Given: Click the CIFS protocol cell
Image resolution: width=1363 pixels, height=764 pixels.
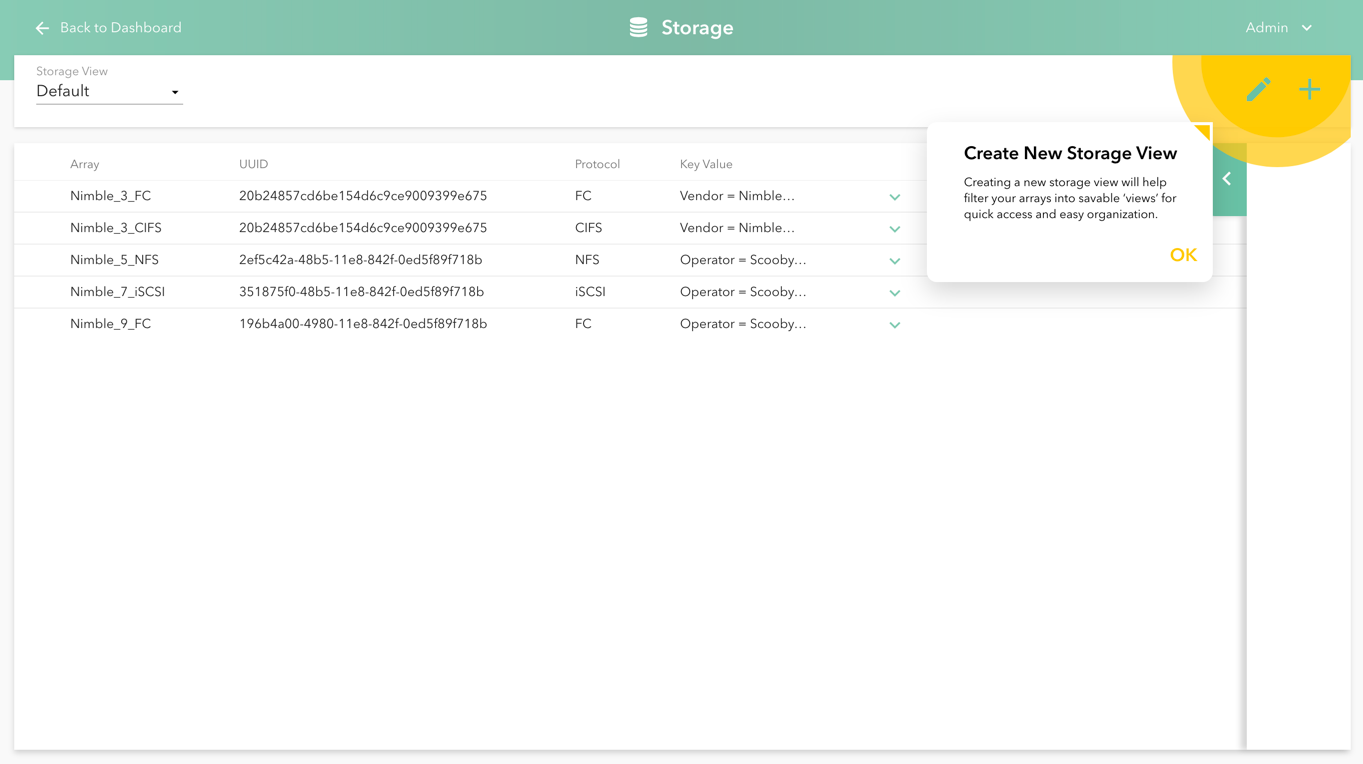Looking at the screenshot, I should pos(588,228).
